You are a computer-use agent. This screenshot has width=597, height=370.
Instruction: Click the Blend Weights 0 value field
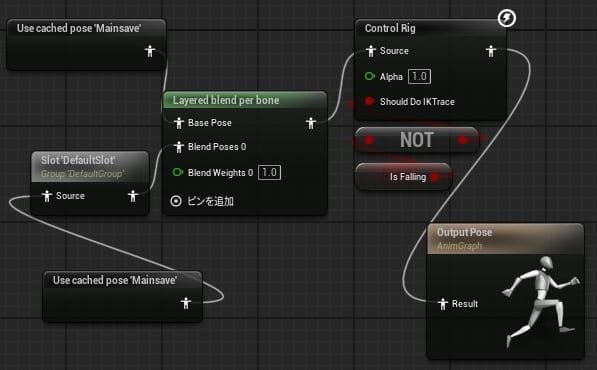point(270,172)
